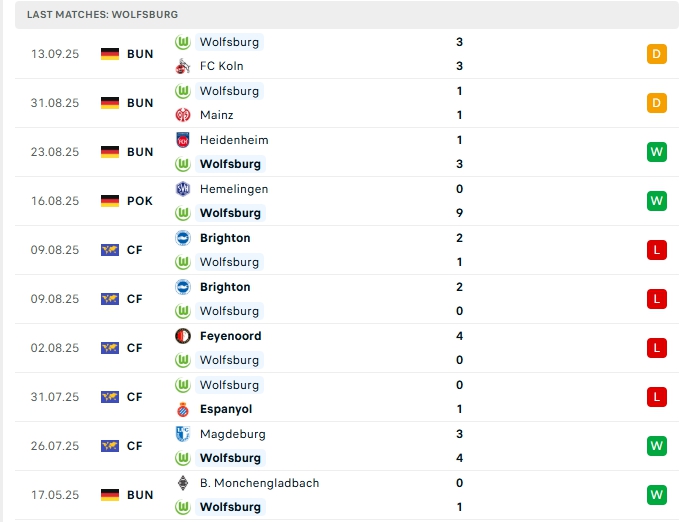Click the Last Matches: Wolfsburg header
Screen dimensions: 687x522
[103, 15]
